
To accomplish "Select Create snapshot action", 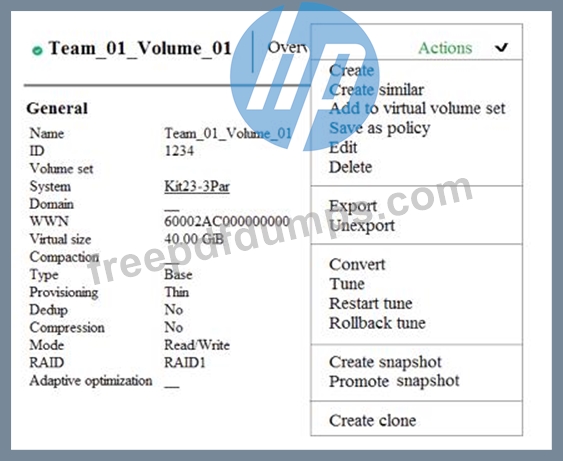I will [x=385, y=362].
